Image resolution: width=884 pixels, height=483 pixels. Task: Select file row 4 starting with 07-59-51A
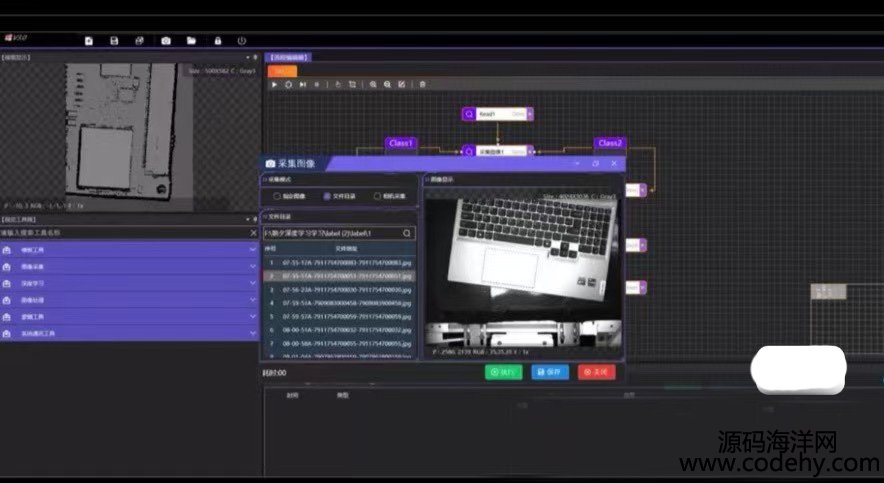point(339,303)
